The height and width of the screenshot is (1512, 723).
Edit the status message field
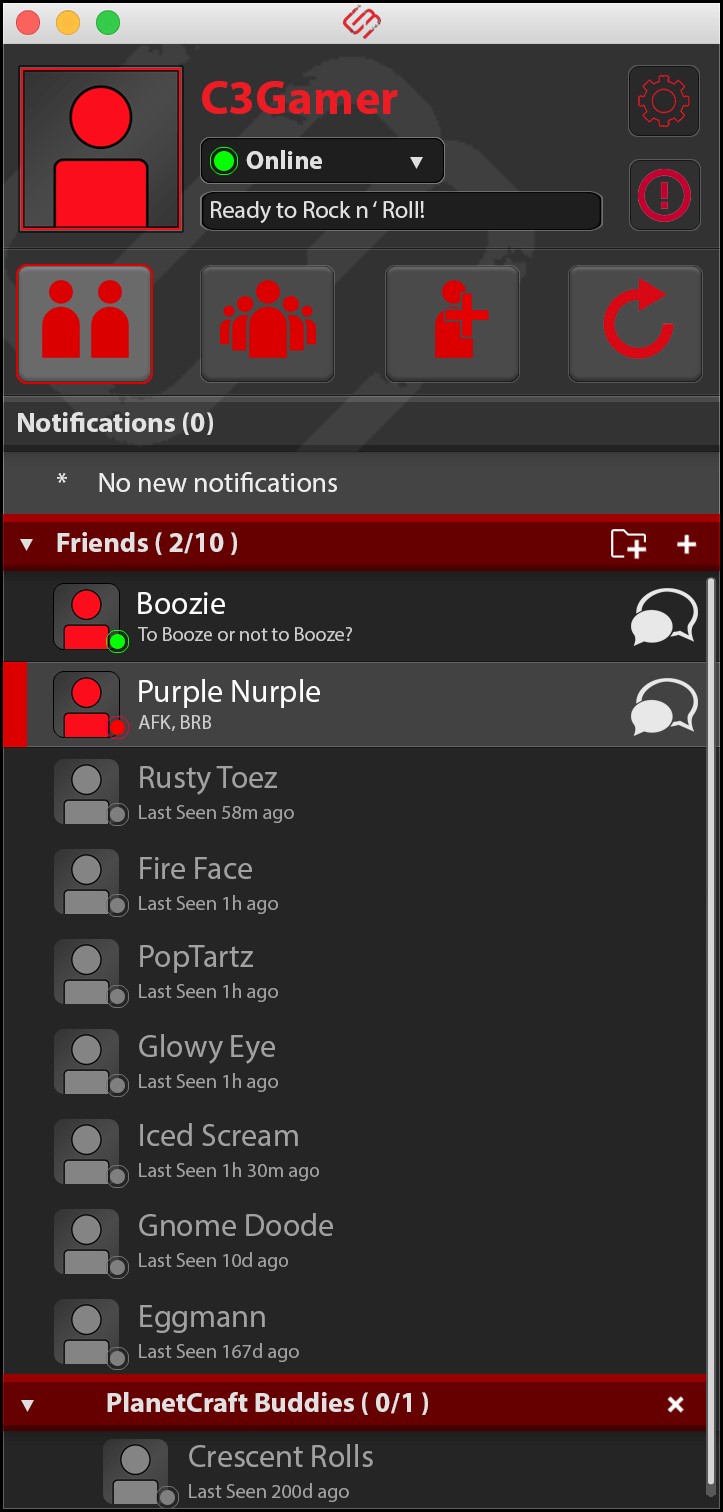(x=401, y=211)
